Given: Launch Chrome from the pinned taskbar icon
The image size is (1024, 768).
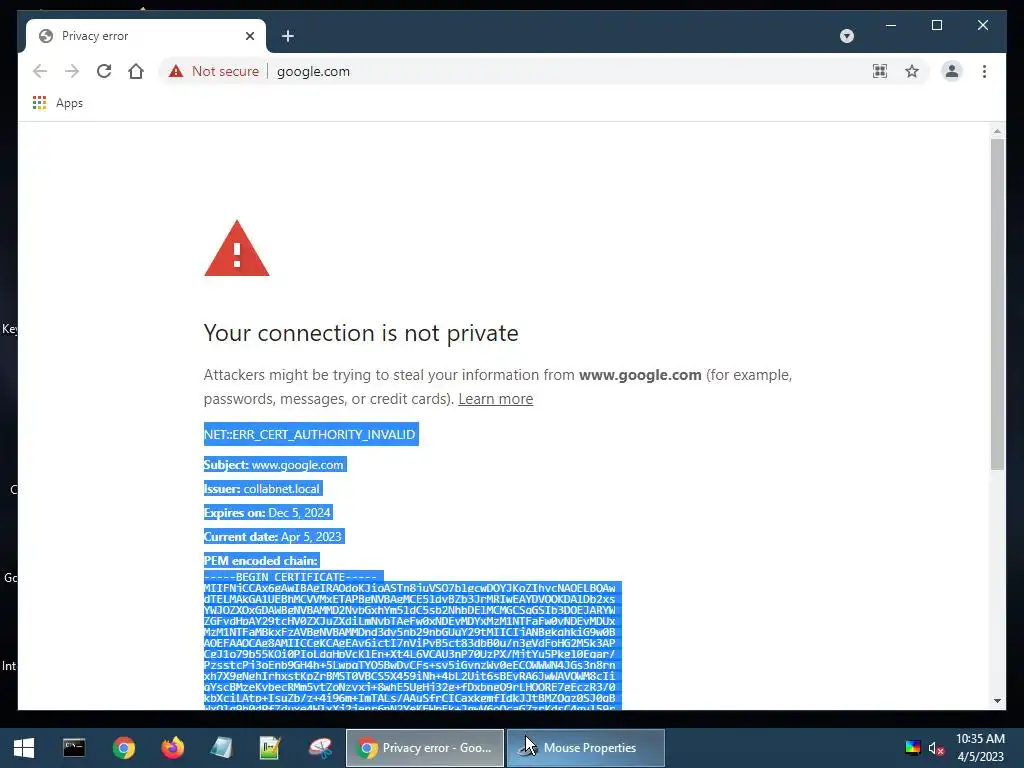Looking at the screenshot, I should (x=123, y=748).
